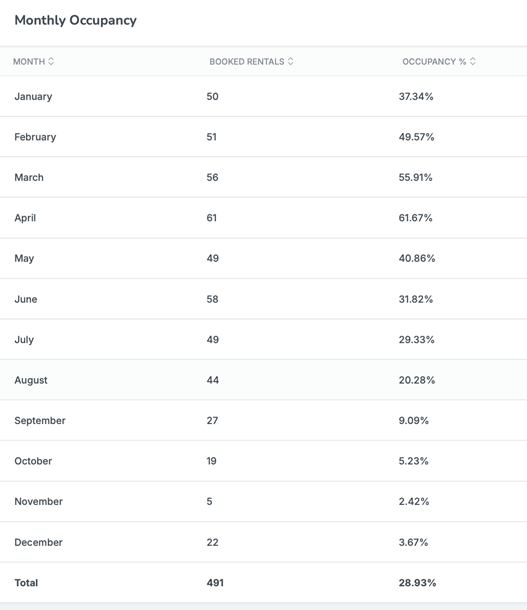527x610 pixels.
Task: Click June's occupancy value 31.82%
Action: (x=415, y=299)
